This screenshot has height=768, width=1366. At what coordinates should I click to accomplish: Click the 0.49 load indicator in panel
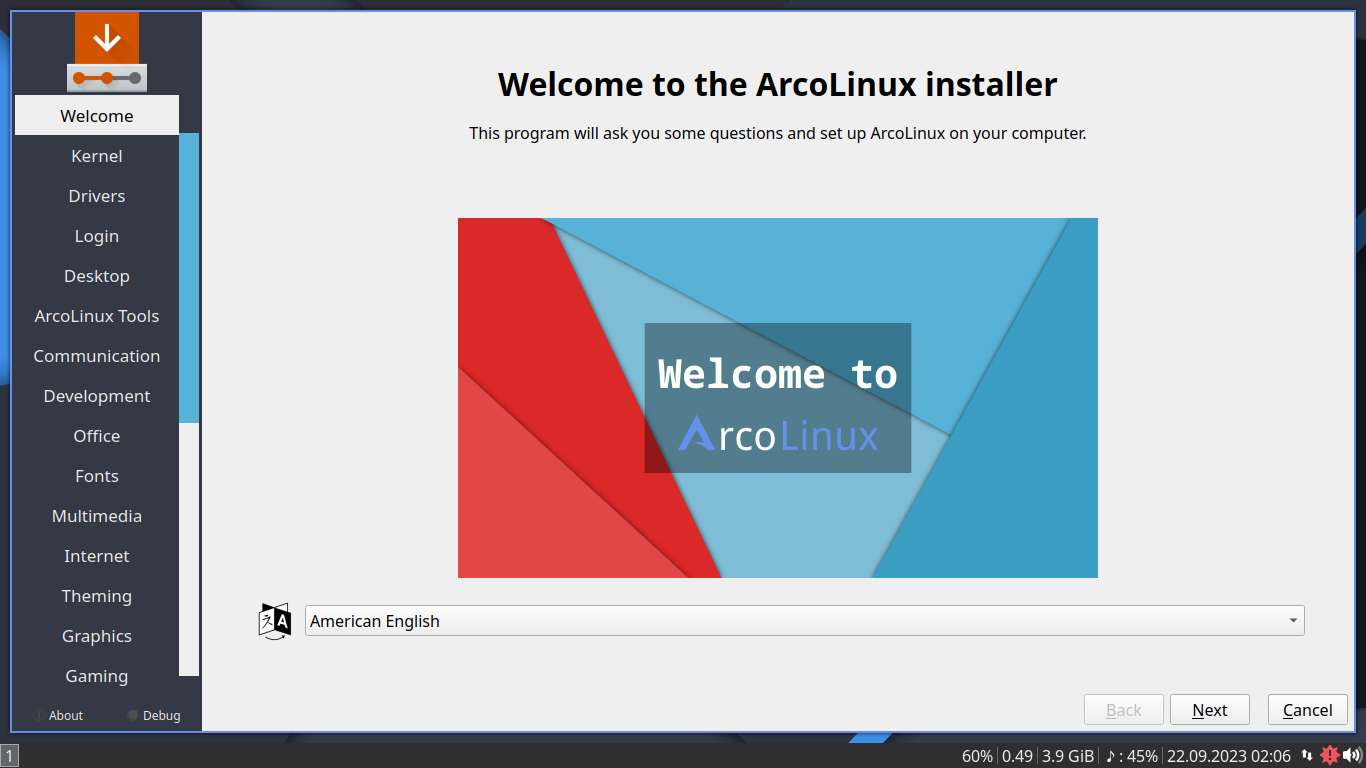[x=1017, y=756]
